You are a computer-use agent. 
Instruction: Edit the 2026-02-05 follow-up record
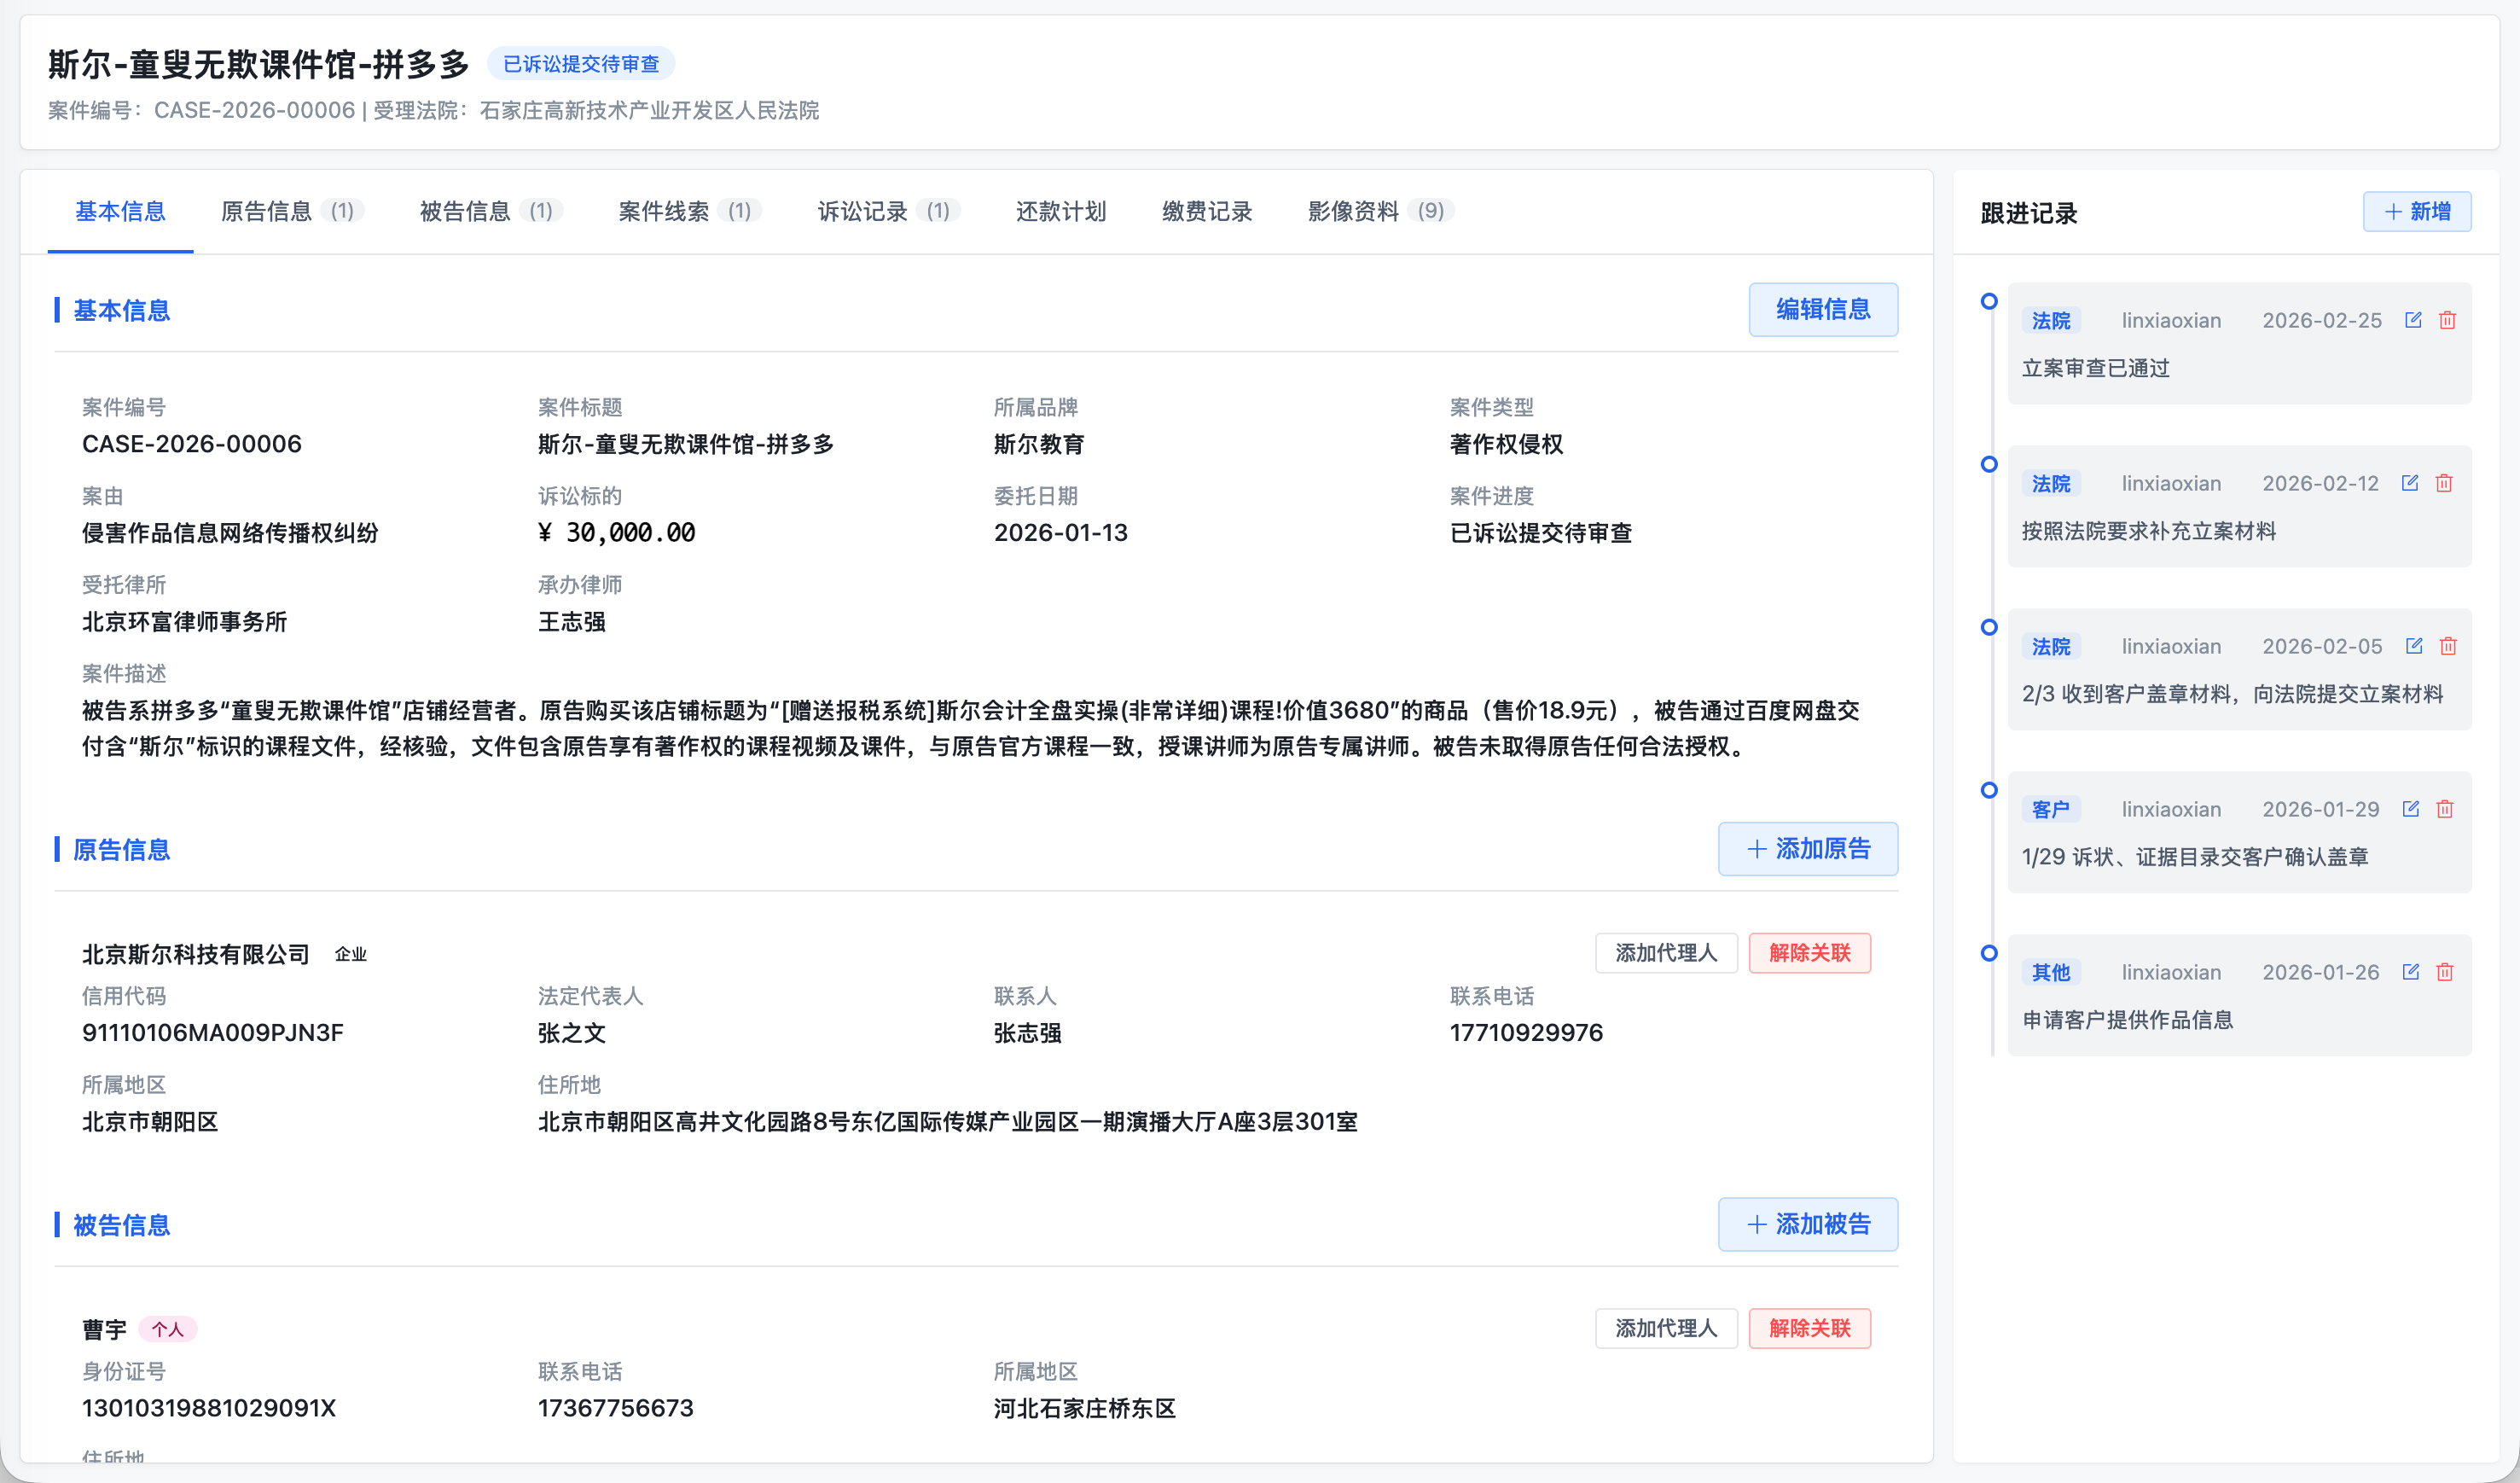pos(2413,646)
